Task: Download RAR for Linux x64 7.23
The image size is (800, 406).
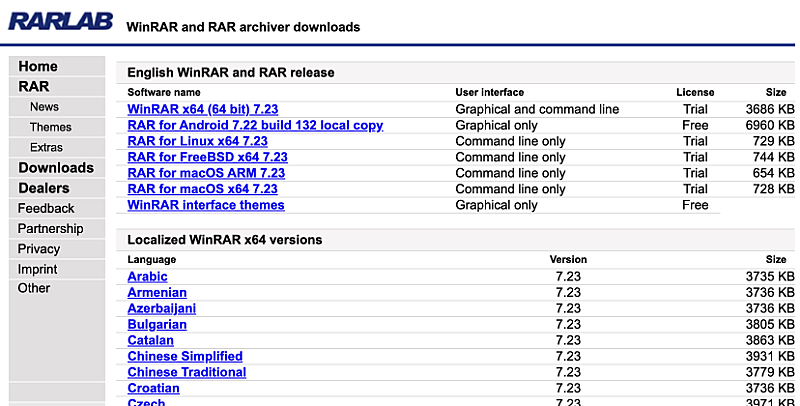Action: click(x=197, y=141)
